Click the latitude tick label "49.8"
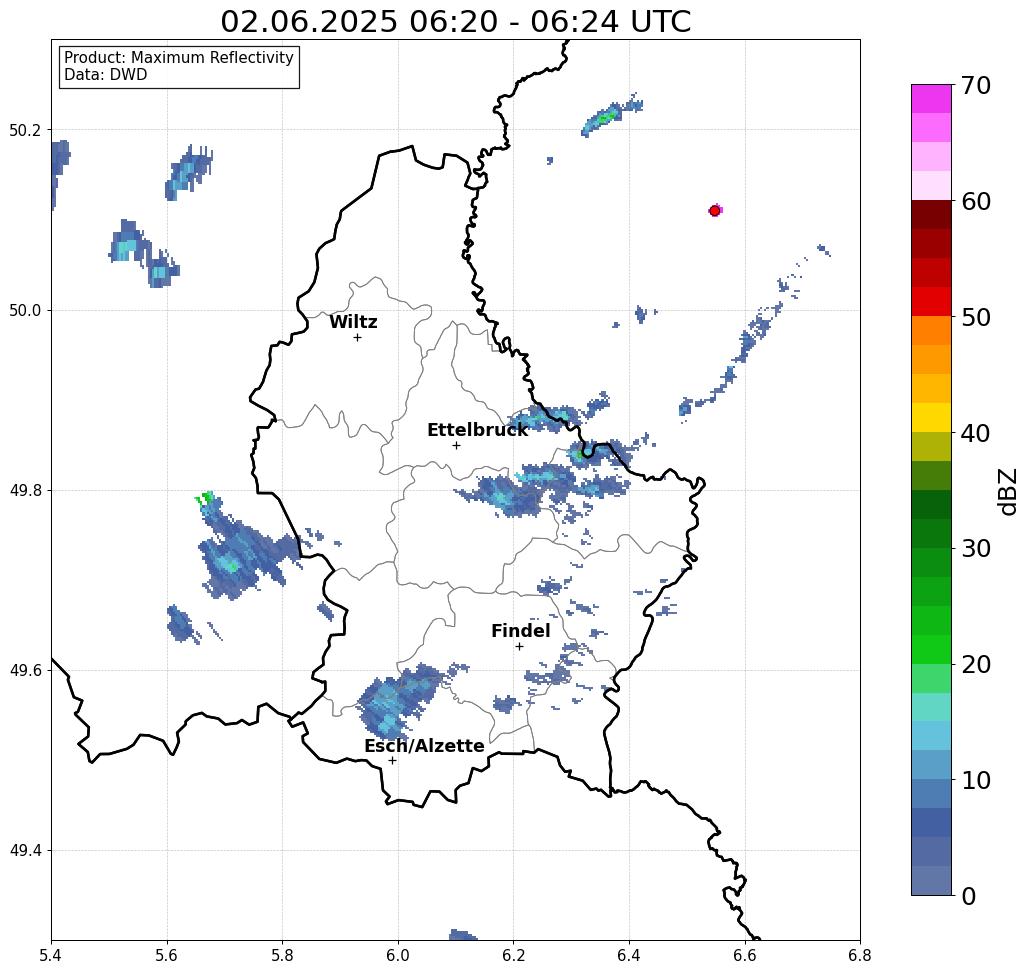This screenshot has height=973, width=1029. pos(25,490)
